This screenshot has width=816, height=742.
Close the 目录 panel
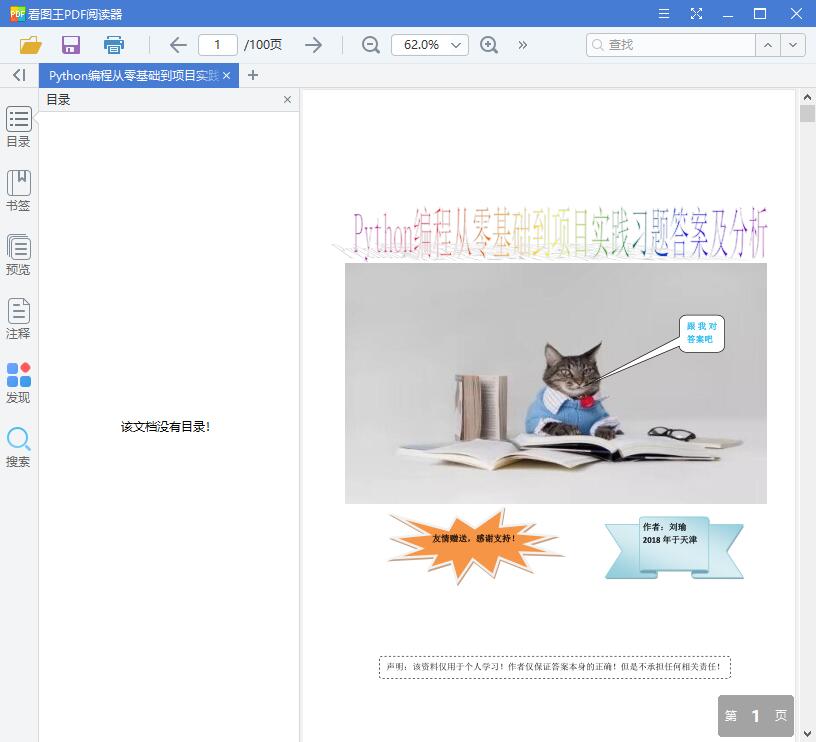[287, 99]
